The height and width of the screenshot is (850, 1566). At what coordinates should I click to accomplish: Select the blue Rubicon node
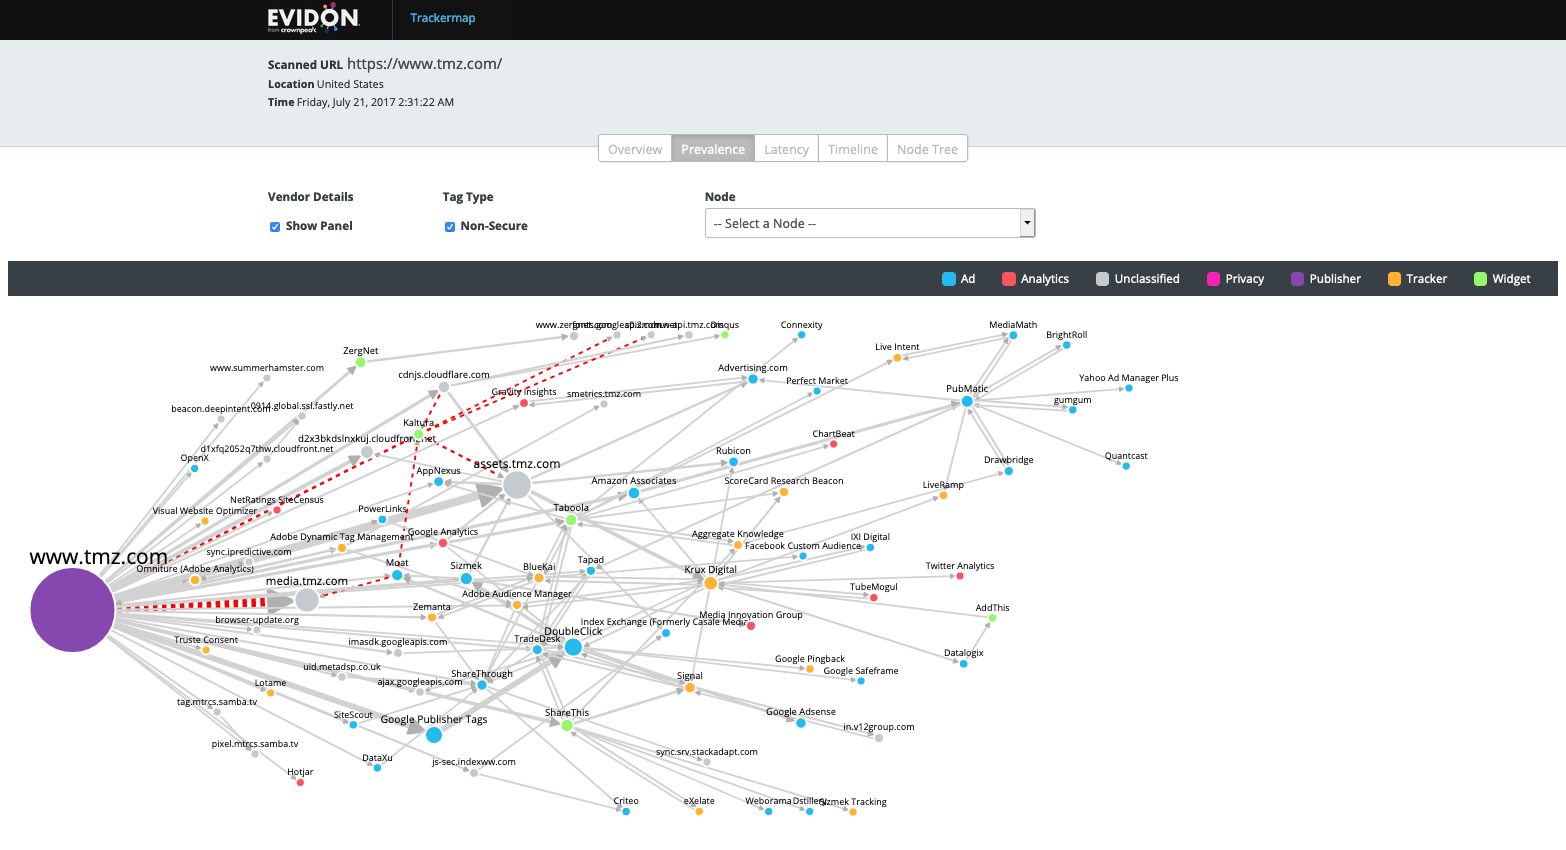click(733, 462)
